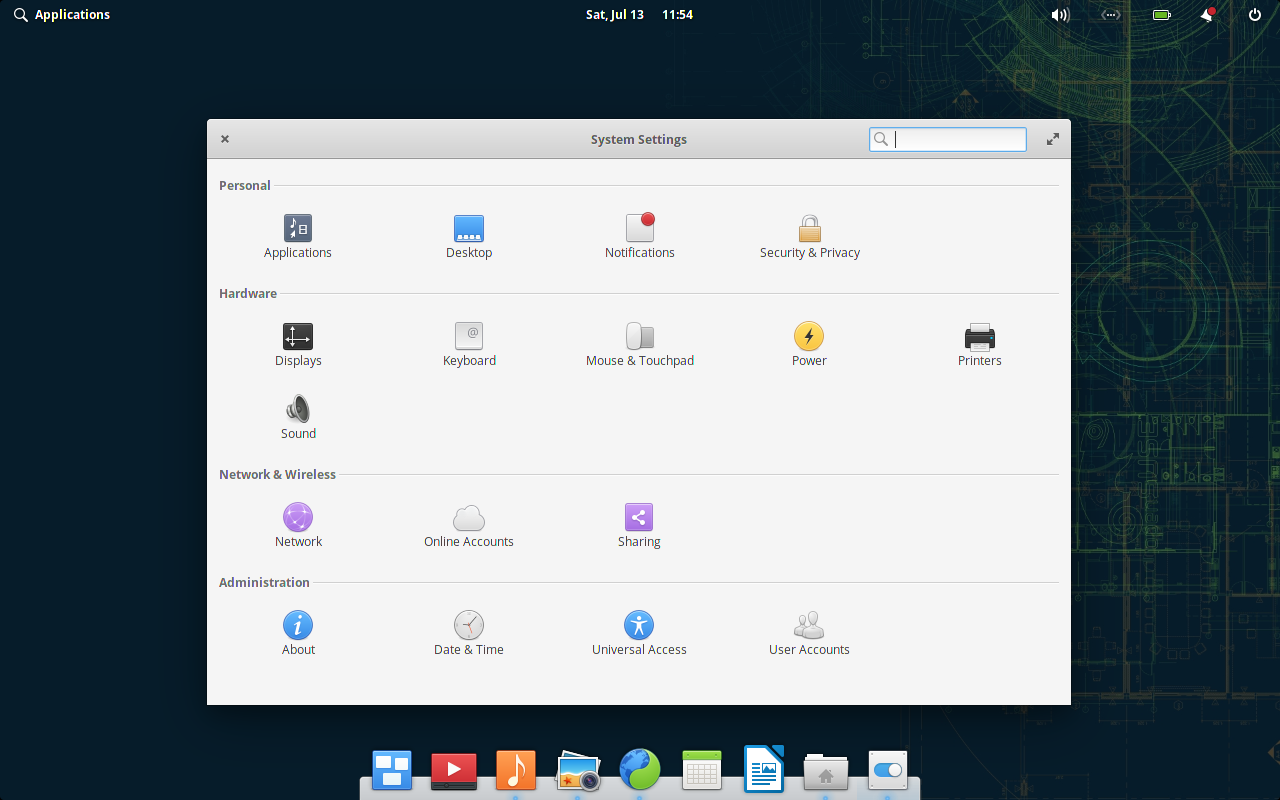Image resolution: width=1280 pixels, height=800 pixels.
Task: Open the date and time panel indicator
Action: [x=639, y=15]
